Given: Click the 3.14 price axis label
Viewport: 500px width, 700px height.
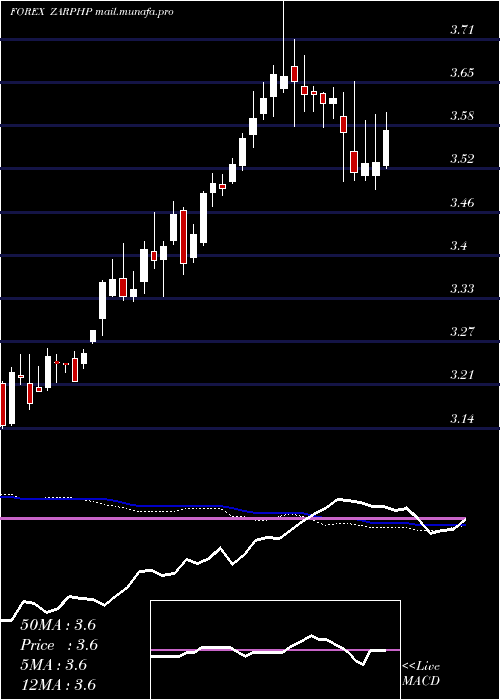Looking at the screenshot, I should pos(462,418).
